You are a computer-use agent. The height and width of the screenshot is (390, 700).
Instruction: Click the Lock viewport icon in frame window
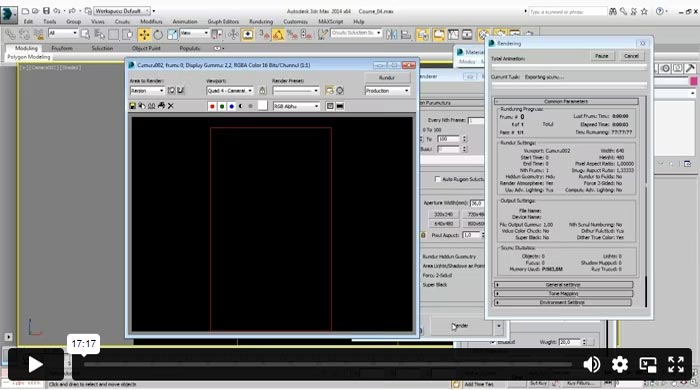click(262, 91)
